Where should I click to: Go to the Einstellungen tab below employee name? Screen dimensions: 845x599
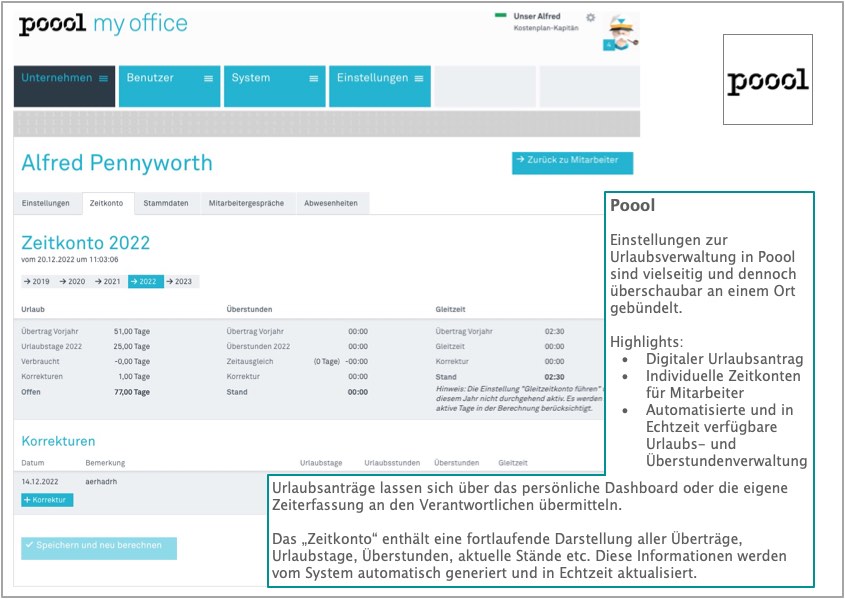(46, 203)
